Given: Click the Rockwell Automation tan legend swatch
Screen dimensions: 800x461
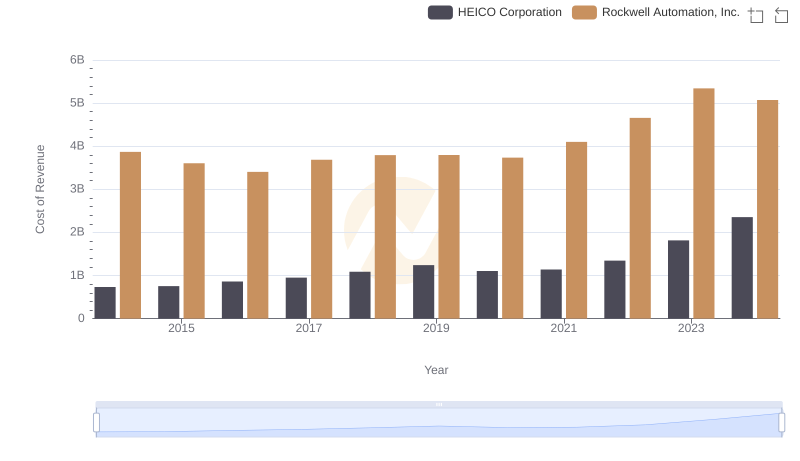Looking at the screenshot, I should click(x=584, y=12).
